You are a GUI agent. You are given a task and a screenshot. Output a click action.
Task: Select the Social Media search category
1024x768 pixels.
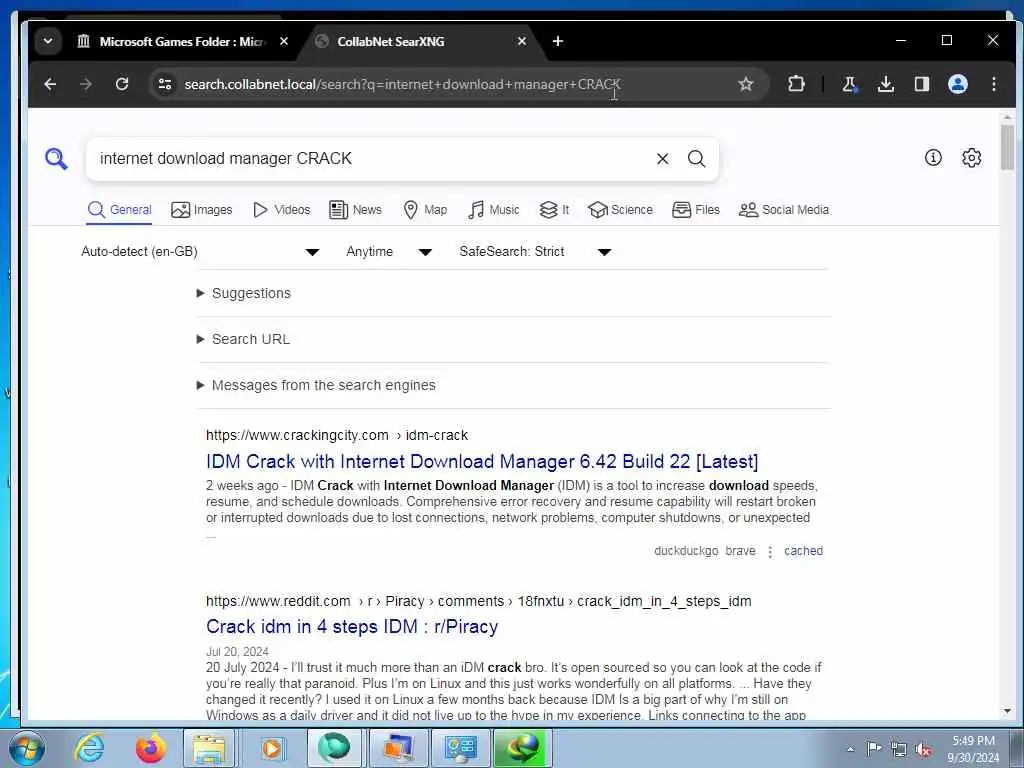pyautogui.click(x=784, y=210)
